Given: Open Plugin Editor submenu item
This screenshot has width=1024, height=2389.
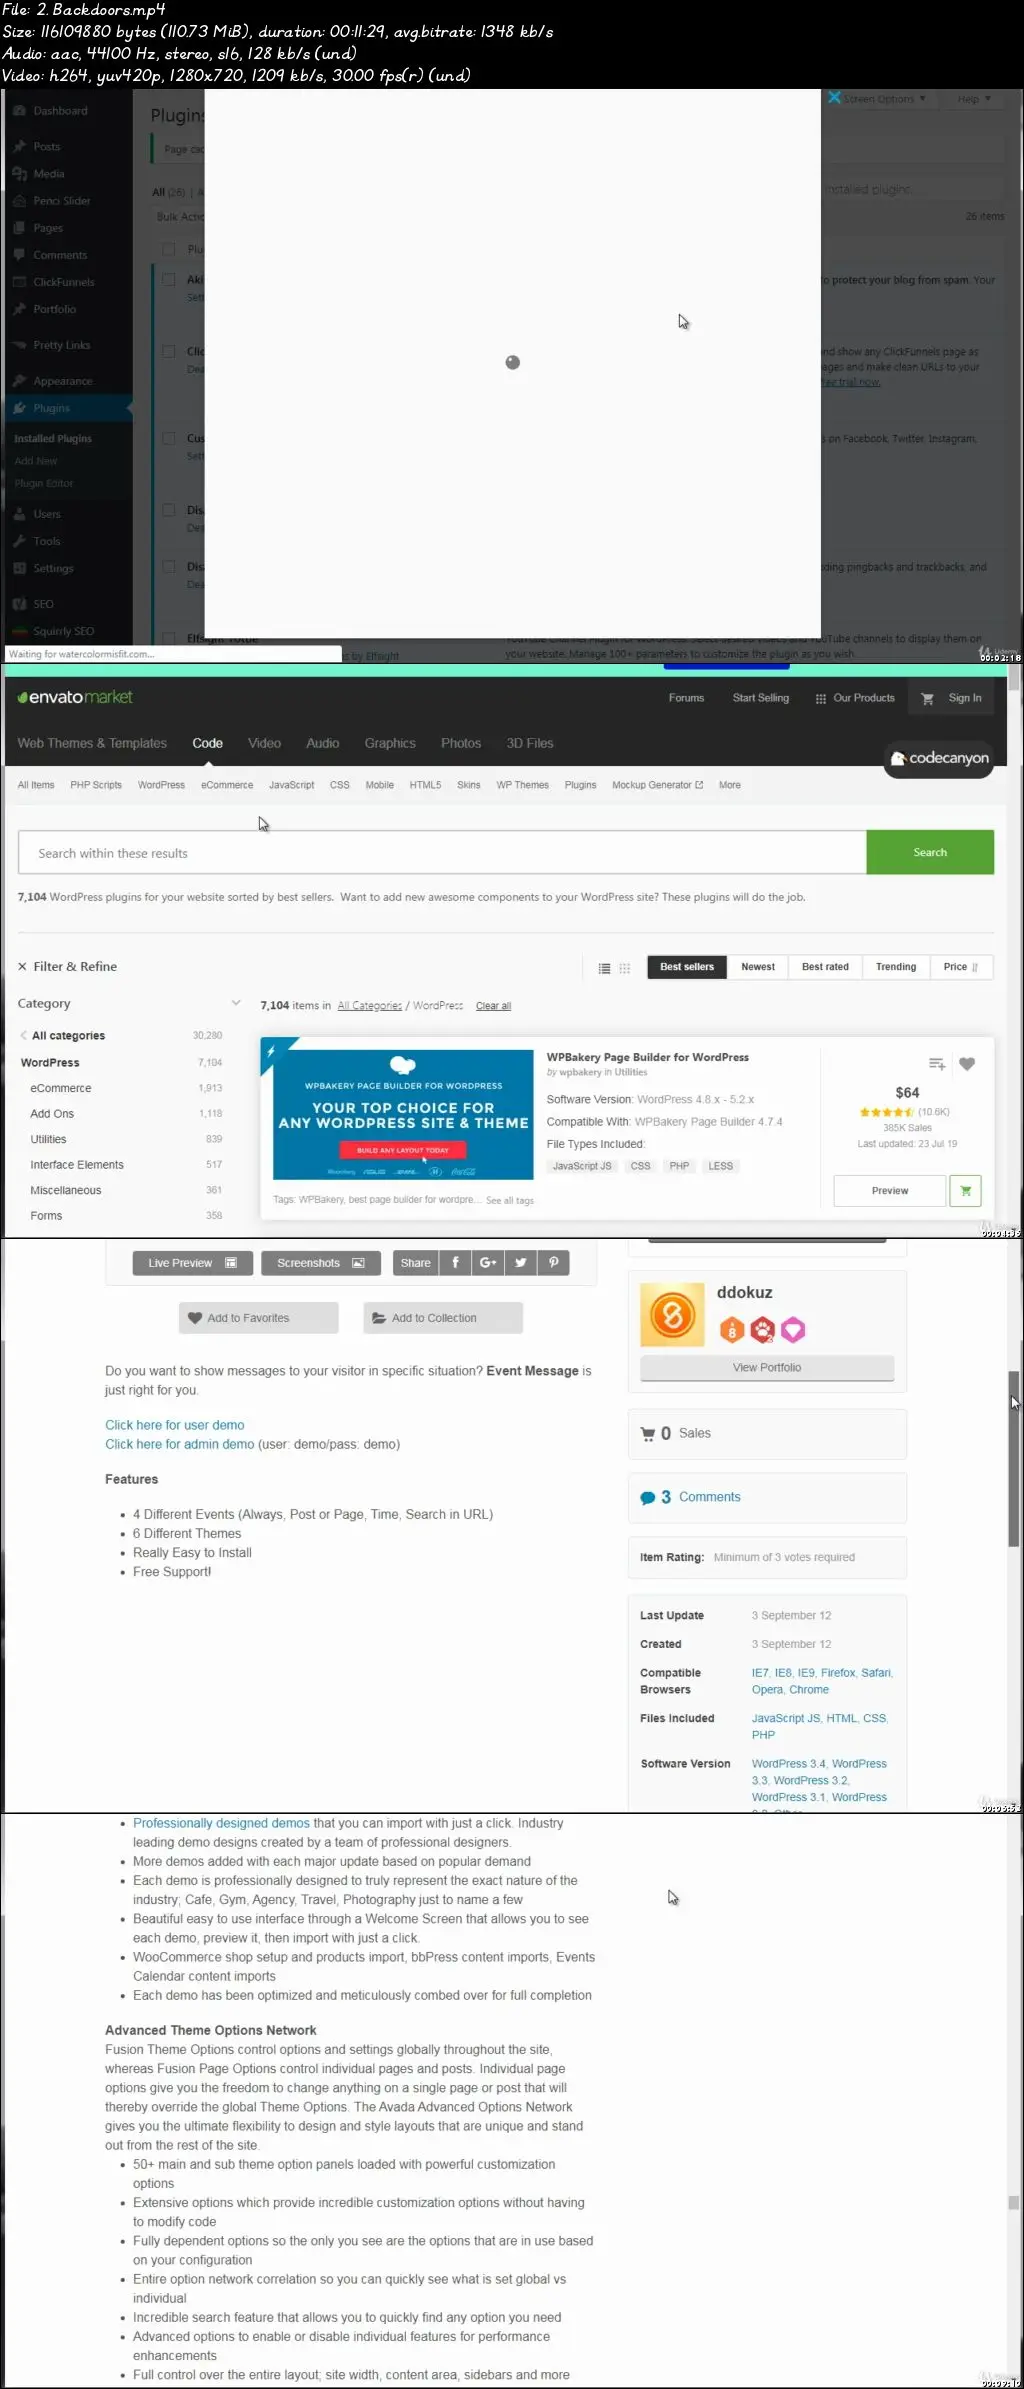Looking at the screenshot, I should pos(44,483).
